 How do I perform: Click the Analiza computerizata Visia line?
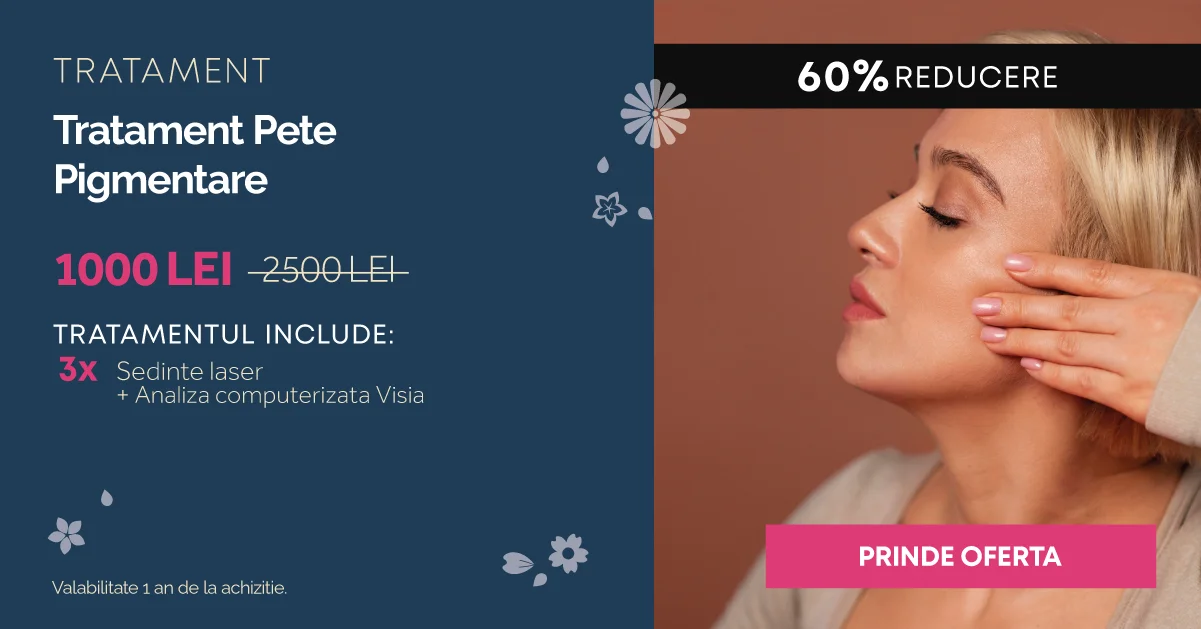270,395
